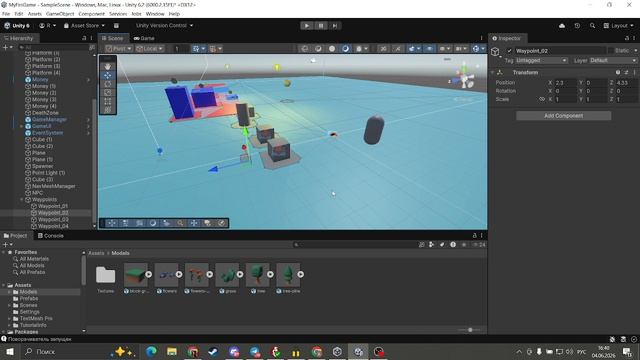Open the GameObject menu
Viewport: 640px width, 360px height.
pyautogui.click(x=60, y=14)
